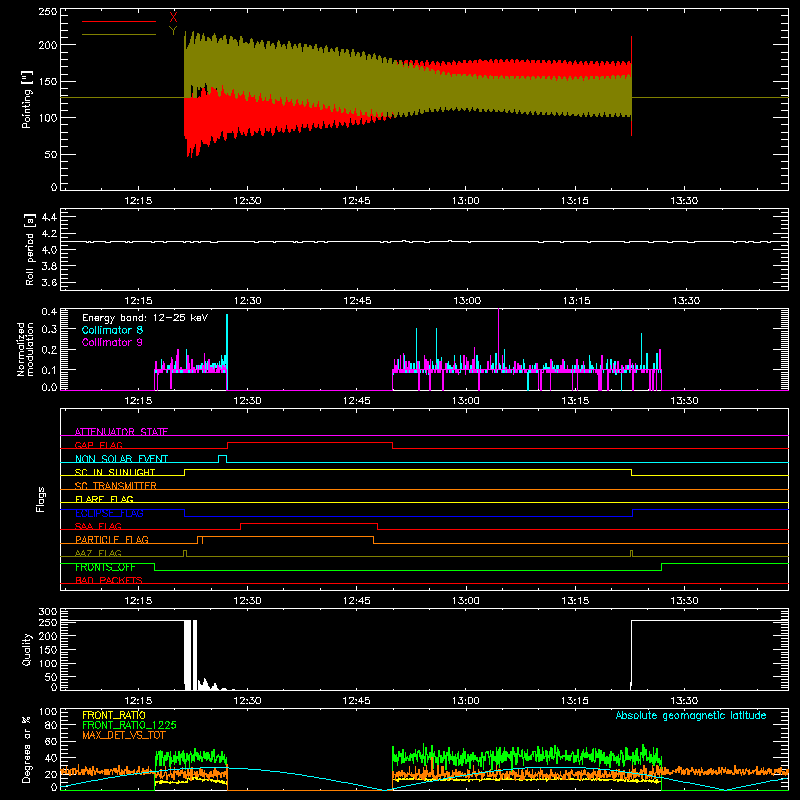Click the PARTICLE_FLAG label

pyautogui.click(x=112, y=539)
